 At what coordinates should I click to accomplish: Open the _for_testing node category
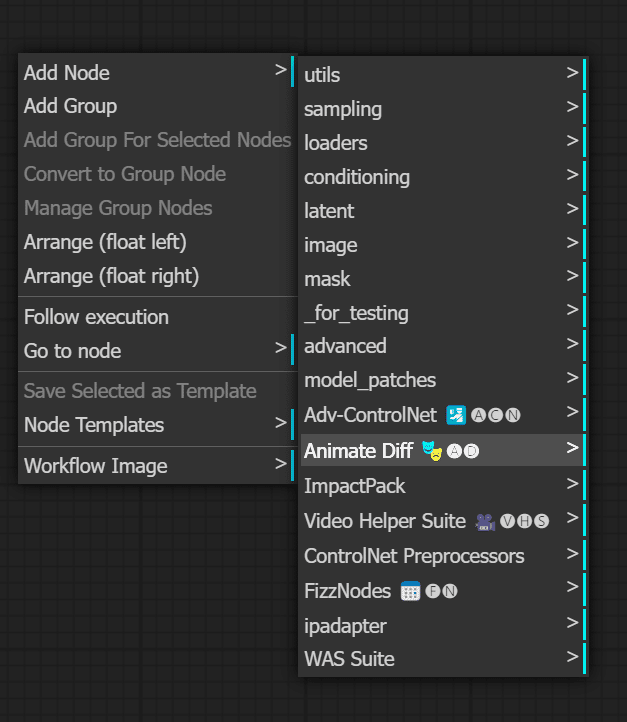(443, 313)
